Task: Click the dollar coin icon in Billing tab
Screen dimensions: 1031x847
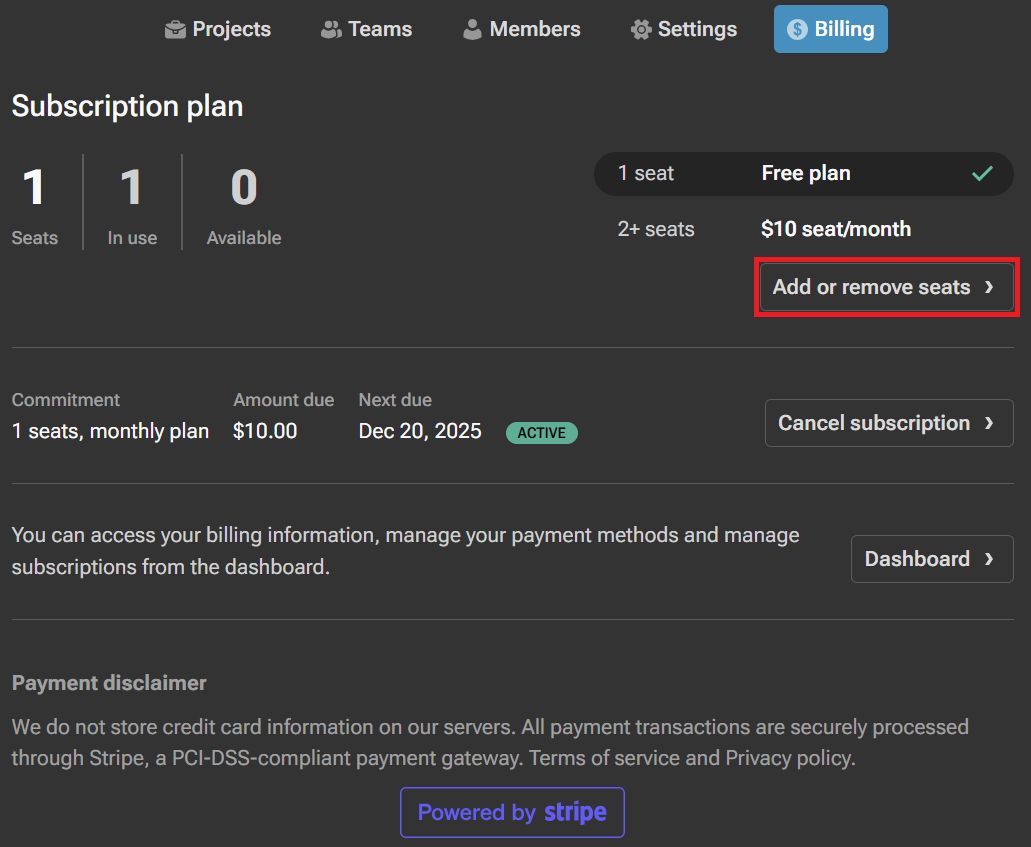Action: coord(797,30)
